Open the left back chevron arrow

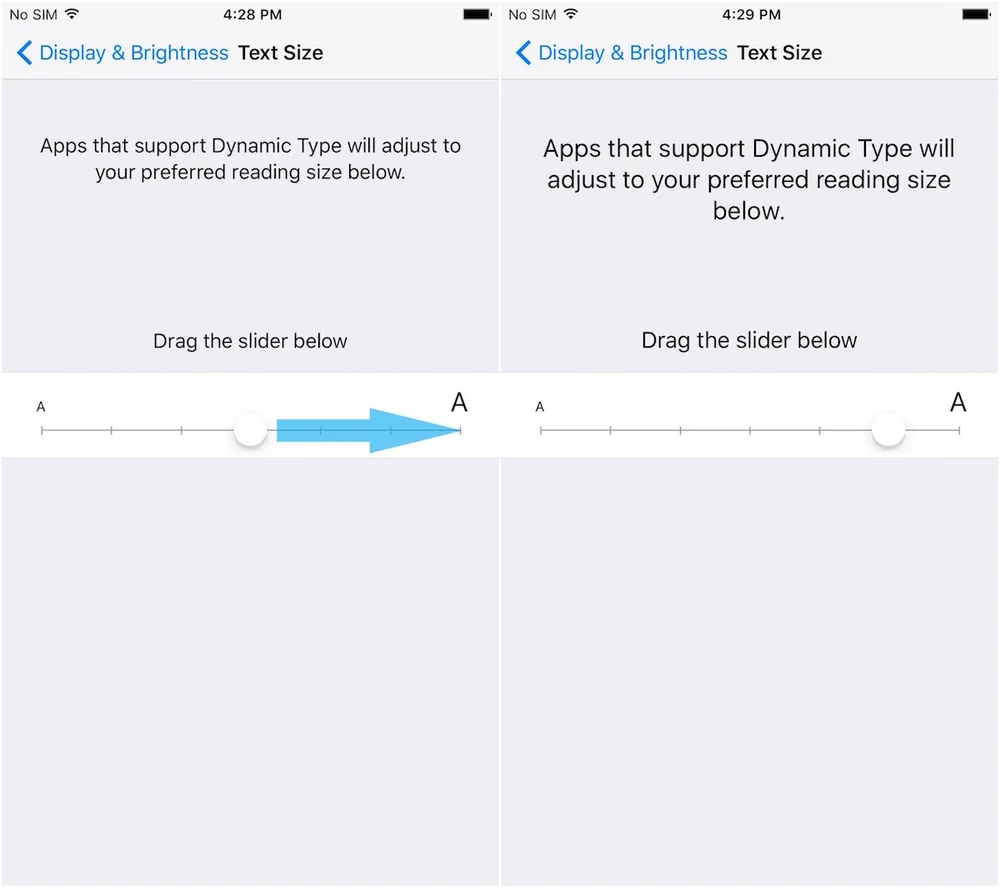(24, 53)
